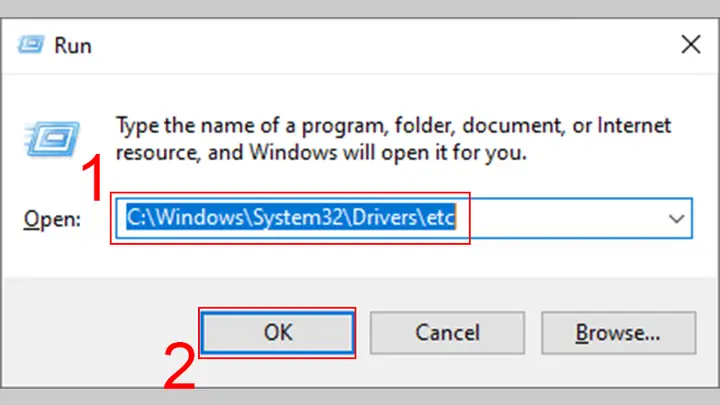Screen dimensions: 720x405
Task: Click the word "Internet" in the description
Action: (634, 125)
